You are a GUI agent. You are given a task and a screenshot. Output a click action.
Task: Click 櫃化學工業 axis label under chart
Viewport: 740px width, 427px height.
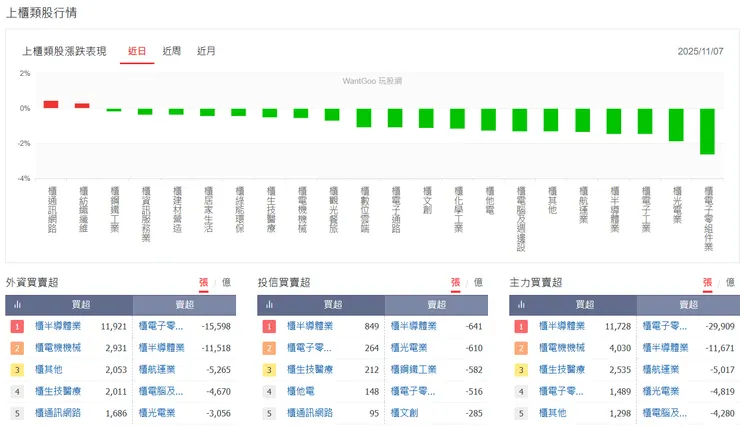pyautogui.click(x=458, y=209)
